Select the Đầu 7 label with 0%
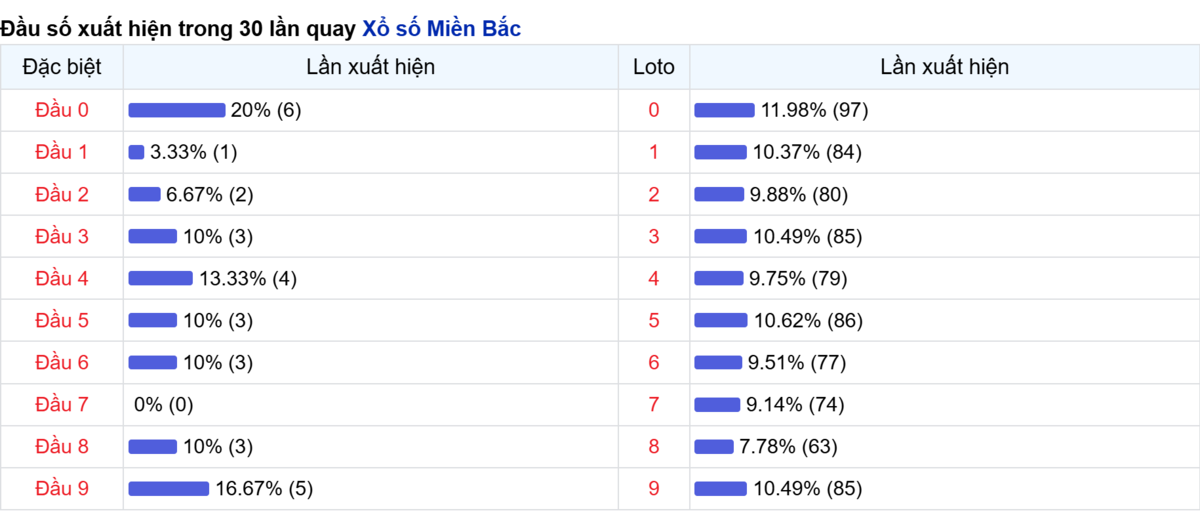The width and height of the screenshot is (1200, 513). tap(62, 405)
